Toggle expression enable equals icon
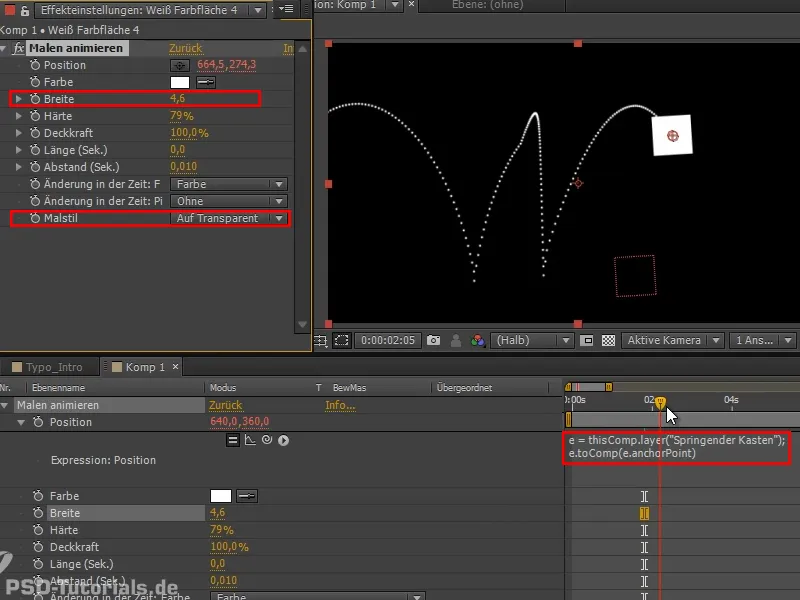 tap(233, 440)
